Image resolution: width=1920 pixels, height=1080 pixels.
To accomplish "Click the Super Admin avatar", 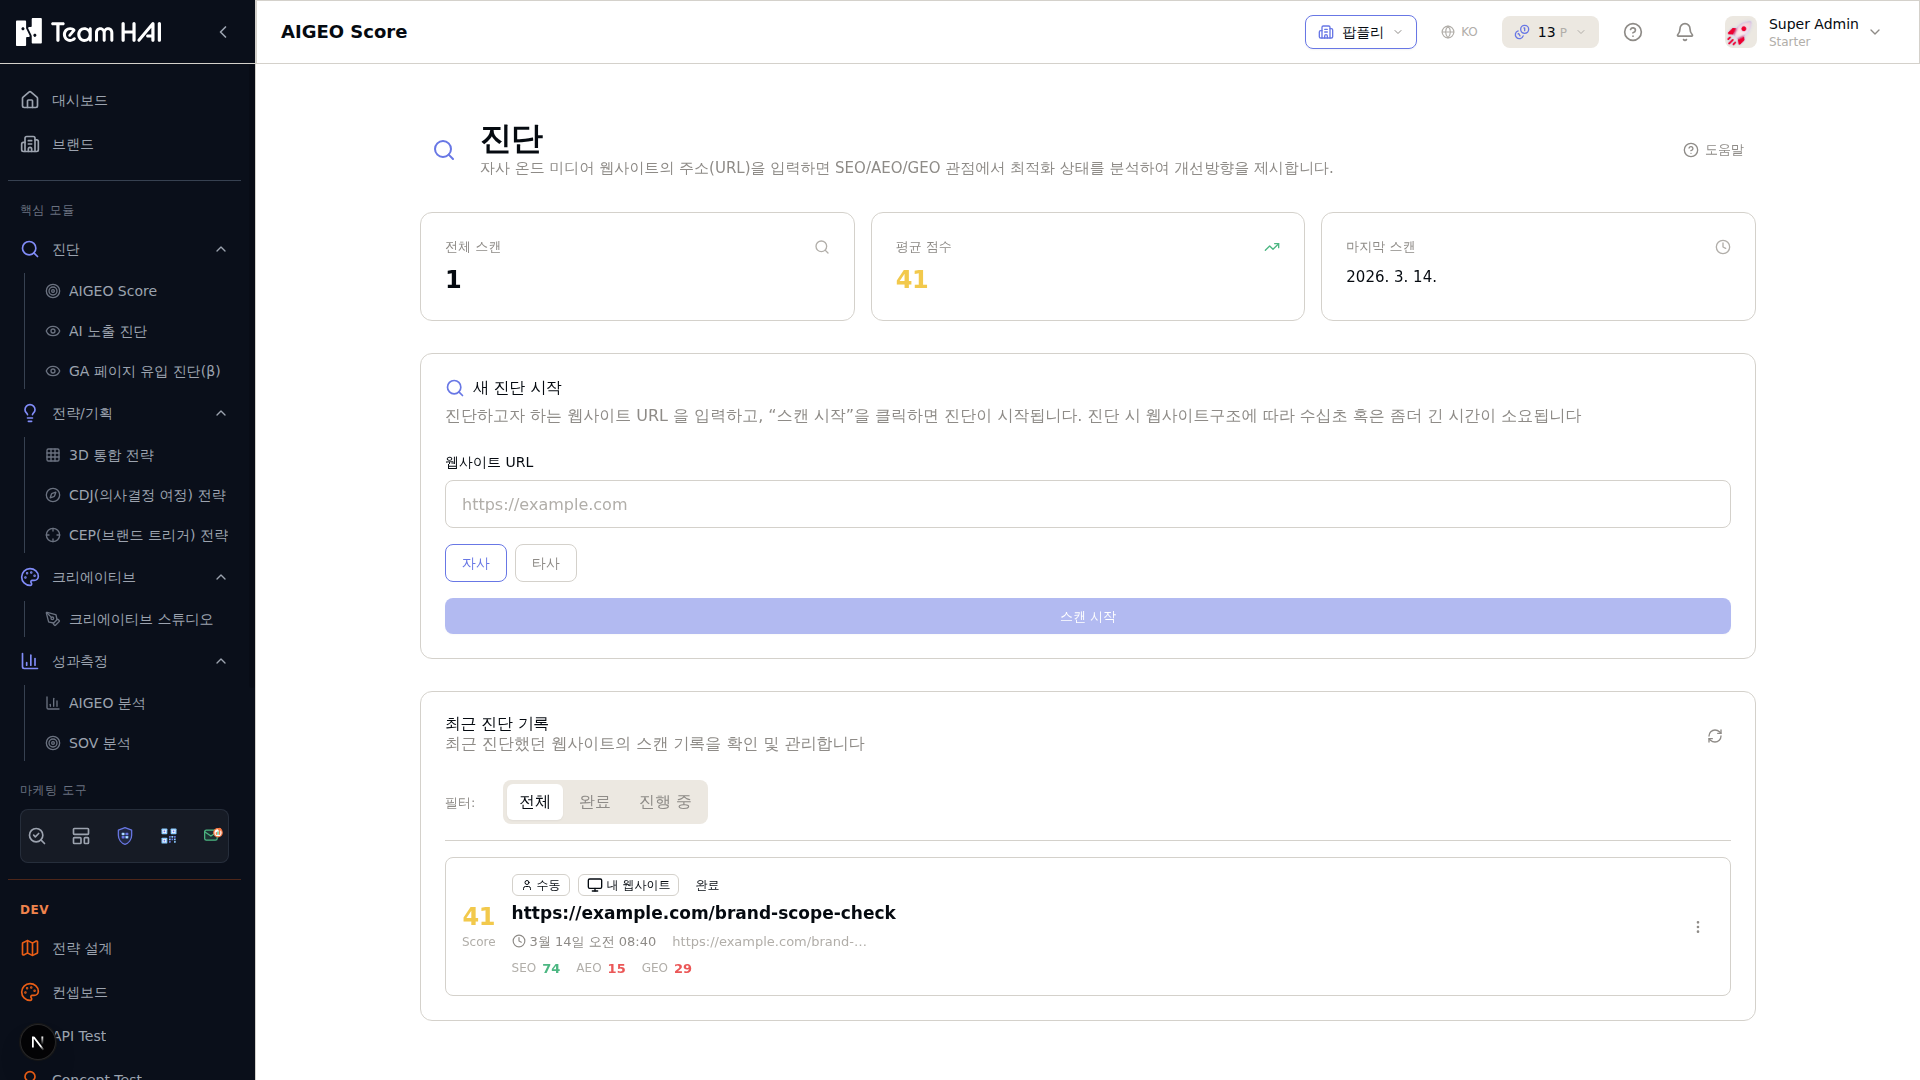I will (x=1741, y=32).
